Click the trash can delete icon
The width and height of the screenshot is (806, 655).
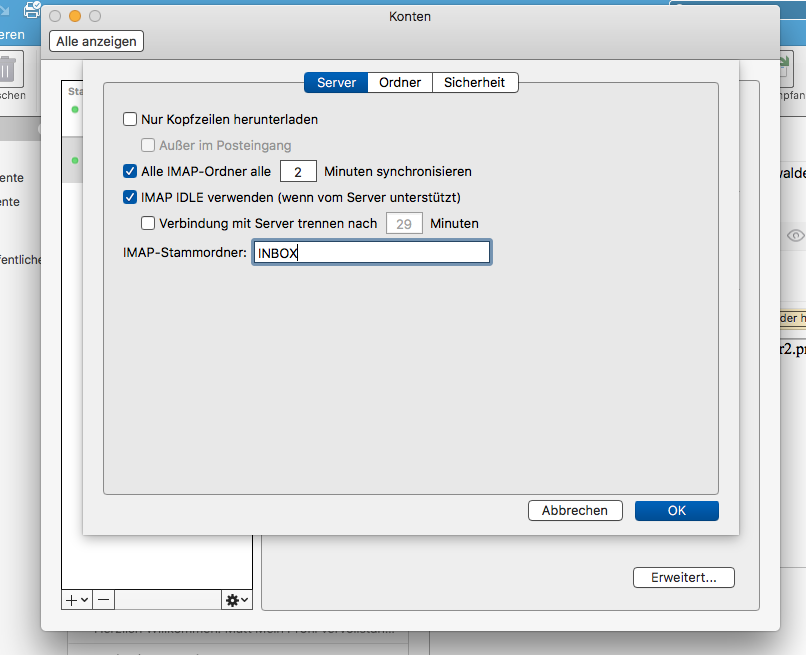pyautogui.click(x=9, y=72)
